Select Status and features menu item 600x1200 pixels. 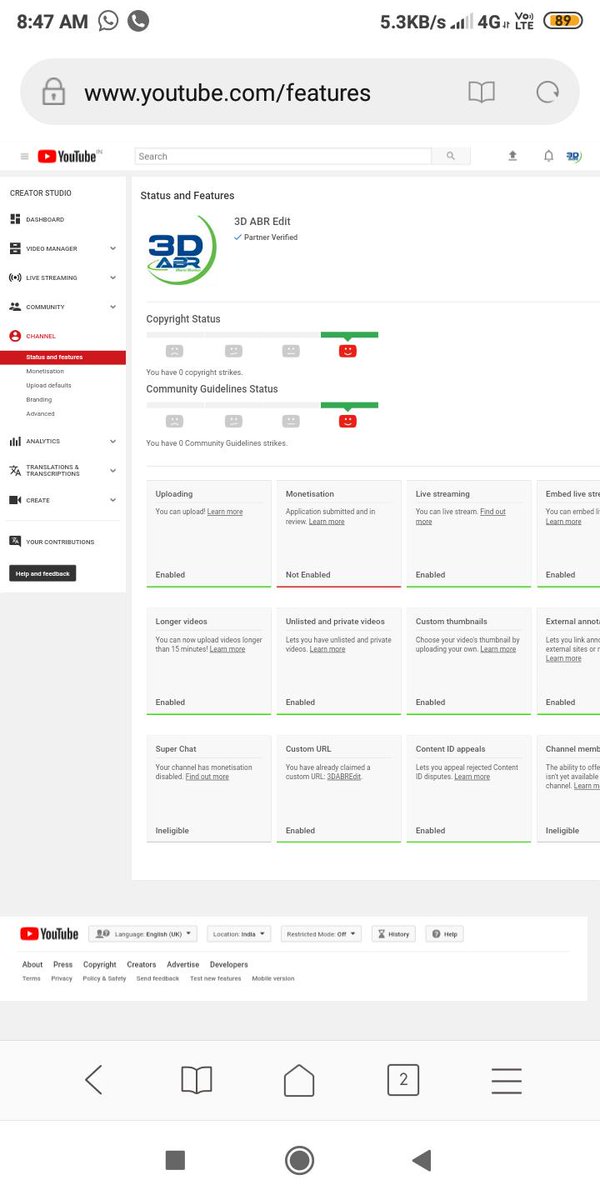[63, 357]
